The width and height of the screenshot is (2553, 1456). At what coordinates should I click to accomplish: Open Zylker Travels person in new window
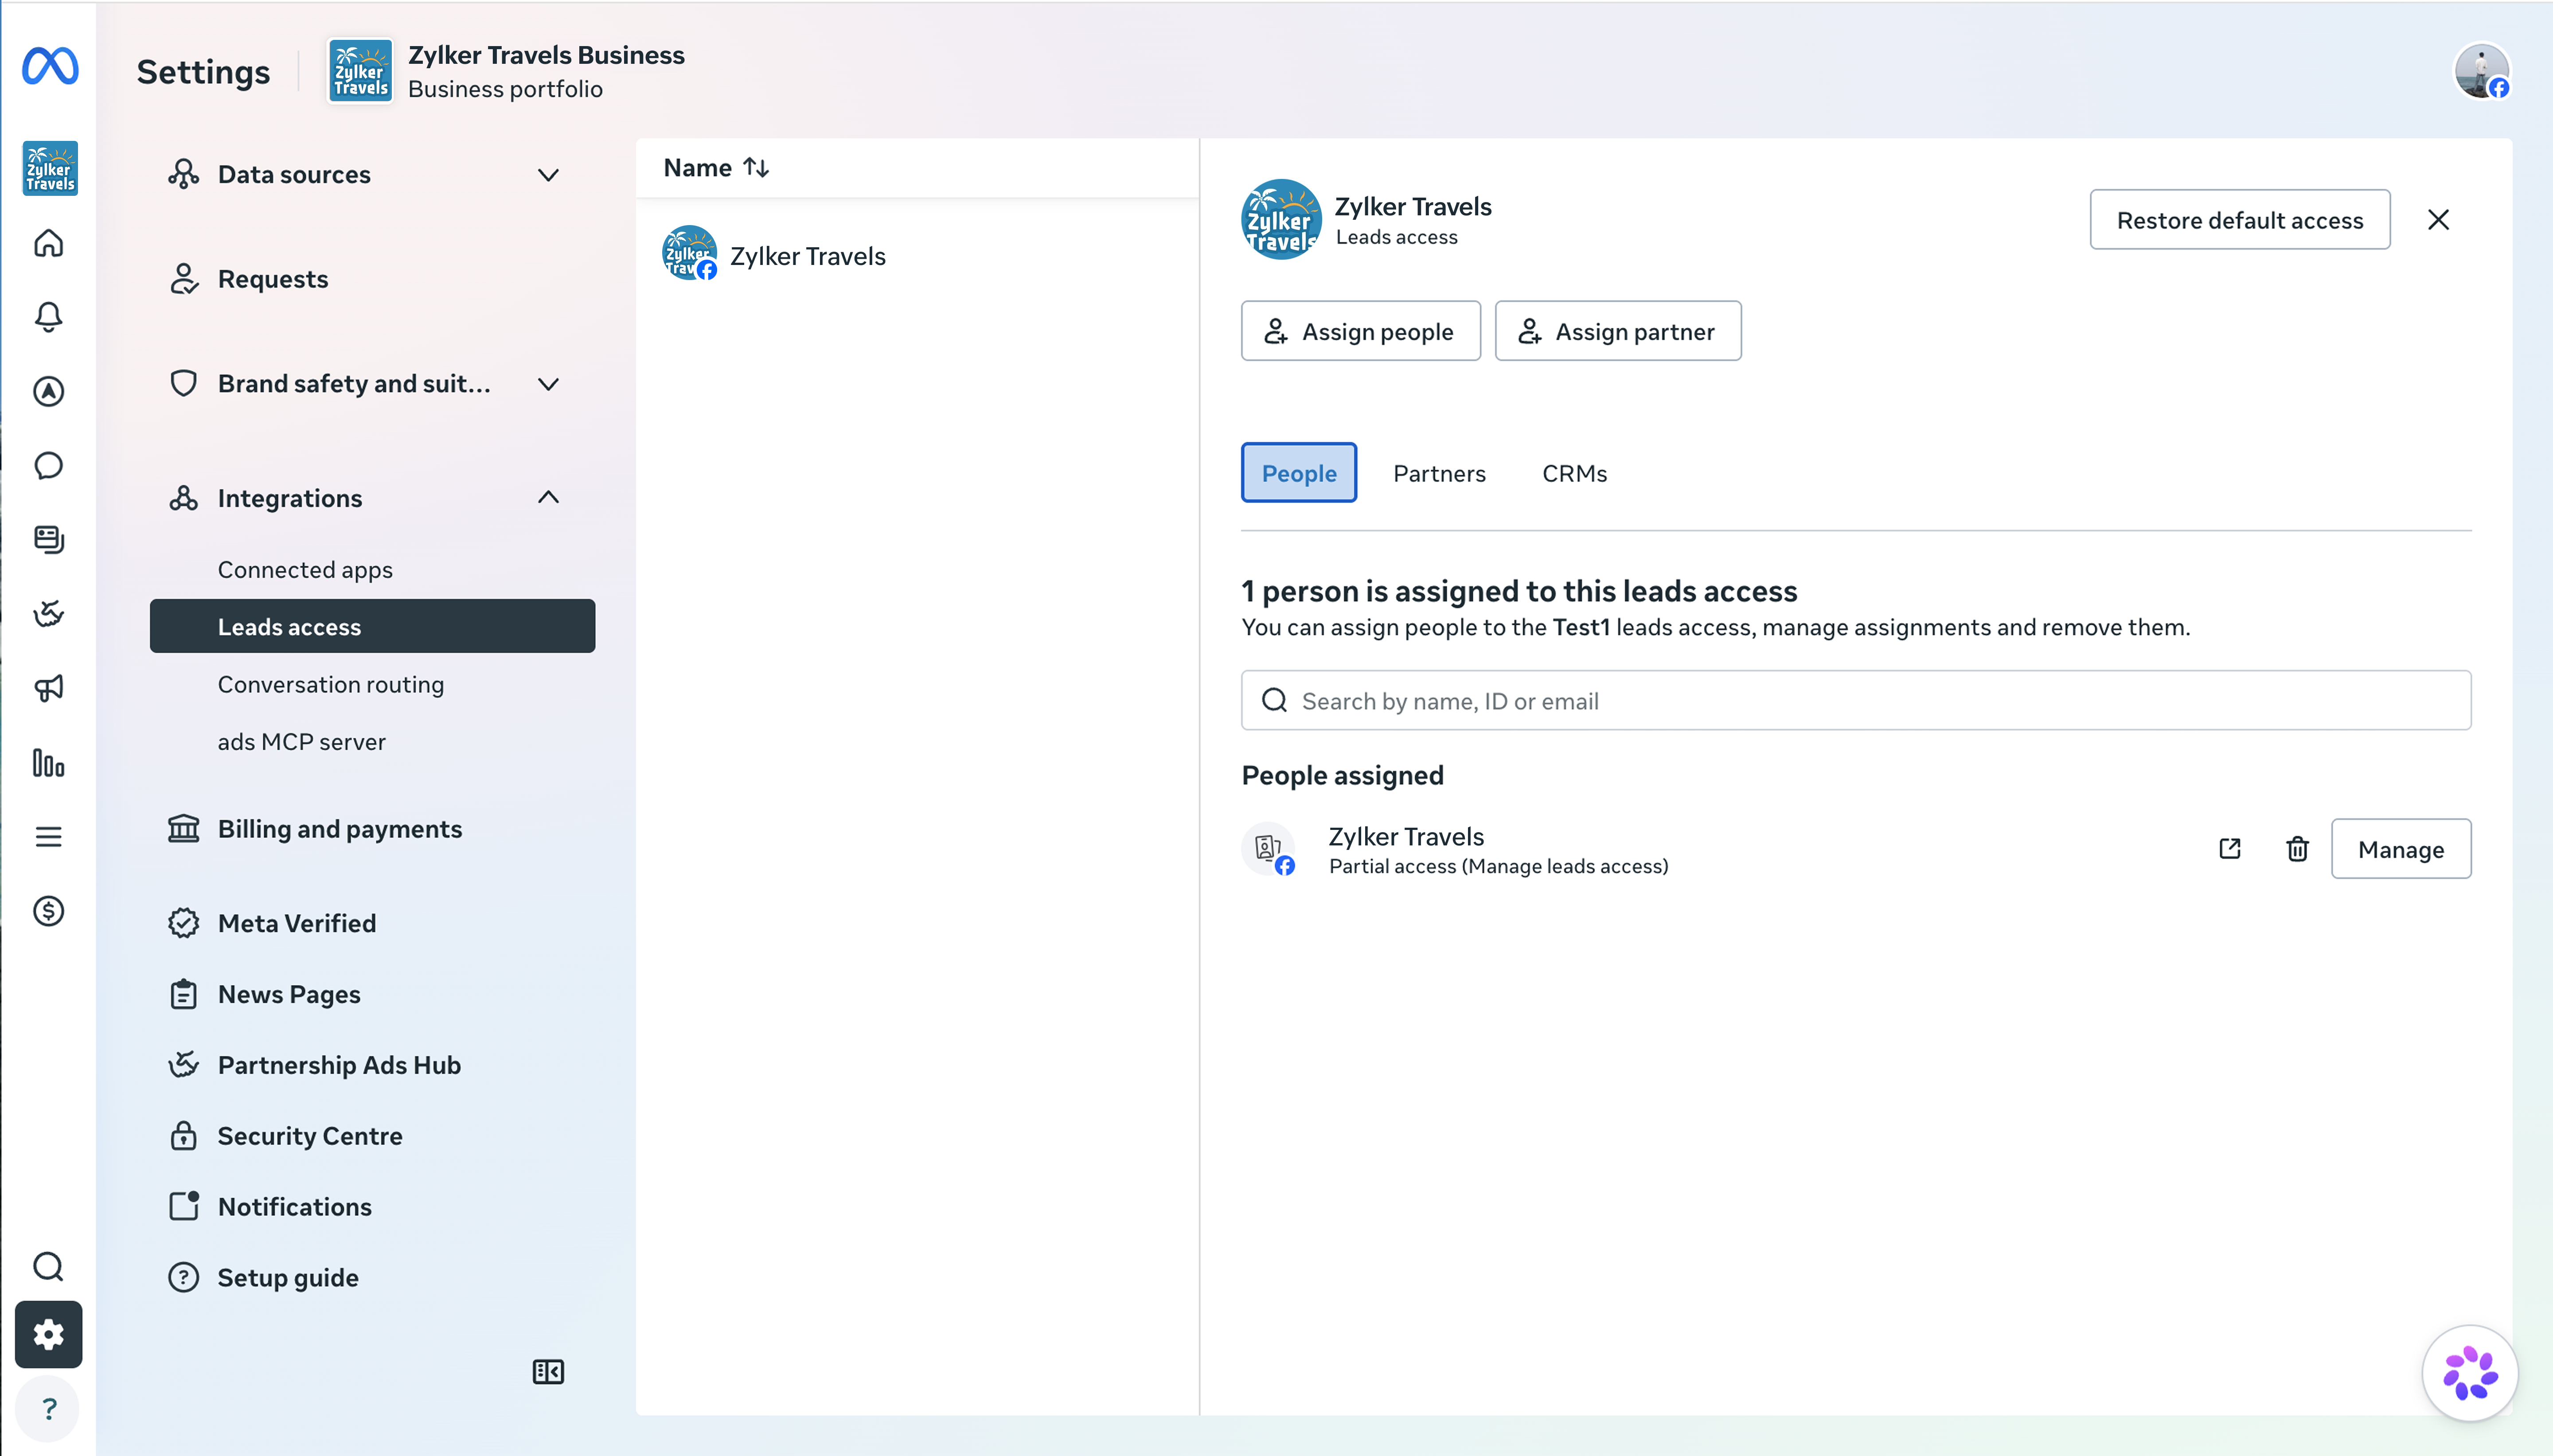pos(2230,849)
